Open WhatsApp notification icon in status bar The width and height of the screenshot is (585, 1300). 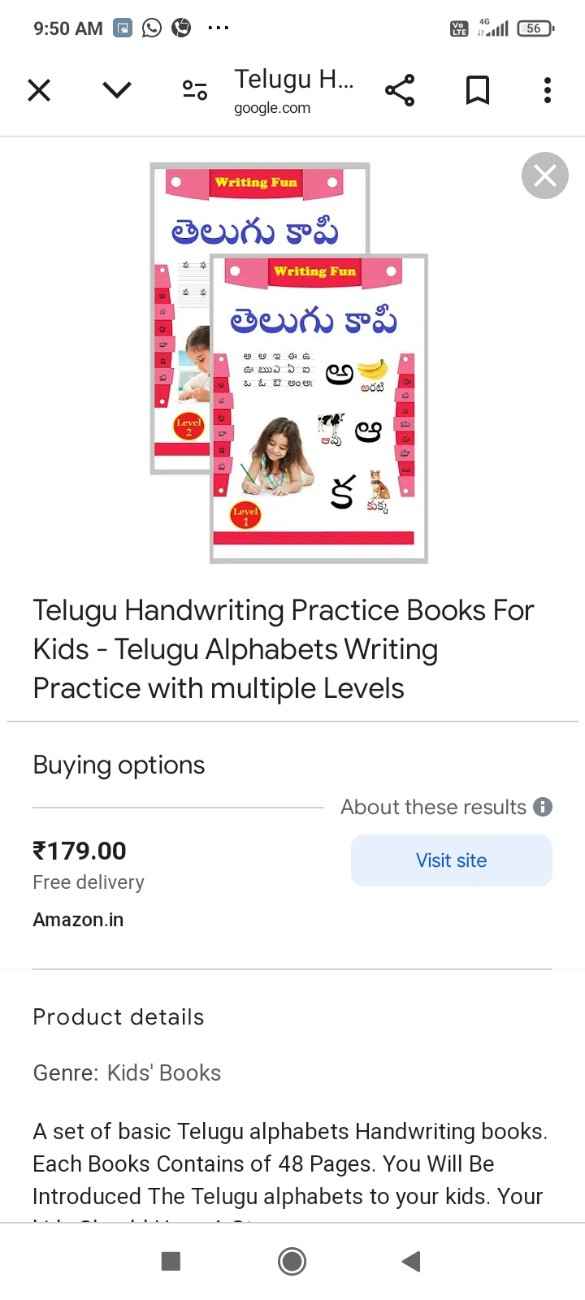(x=151, y=28)
